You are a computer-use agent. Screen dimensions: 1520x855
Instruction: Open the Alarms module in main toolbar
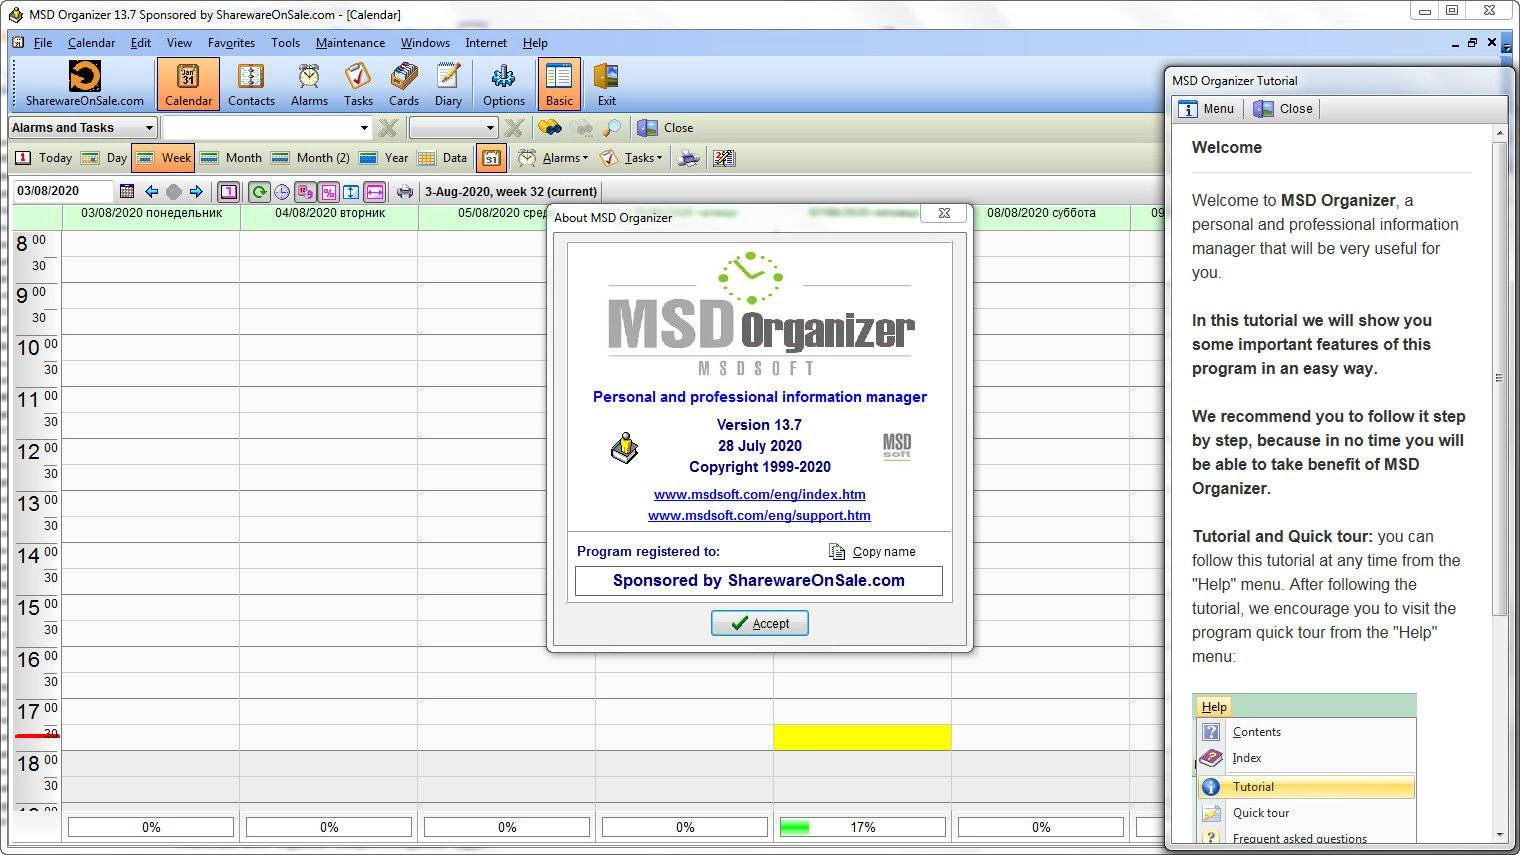click(309, 84)
